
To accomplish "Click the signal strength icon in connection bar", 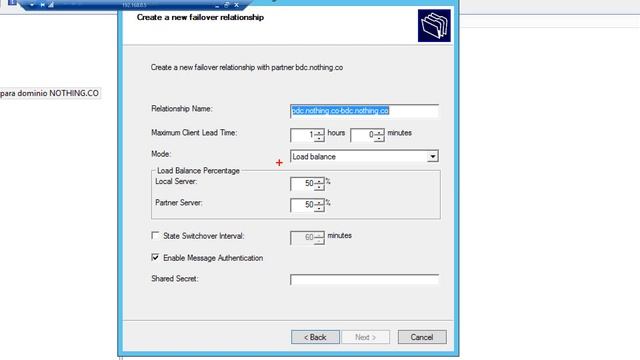I will click(51, 4).
